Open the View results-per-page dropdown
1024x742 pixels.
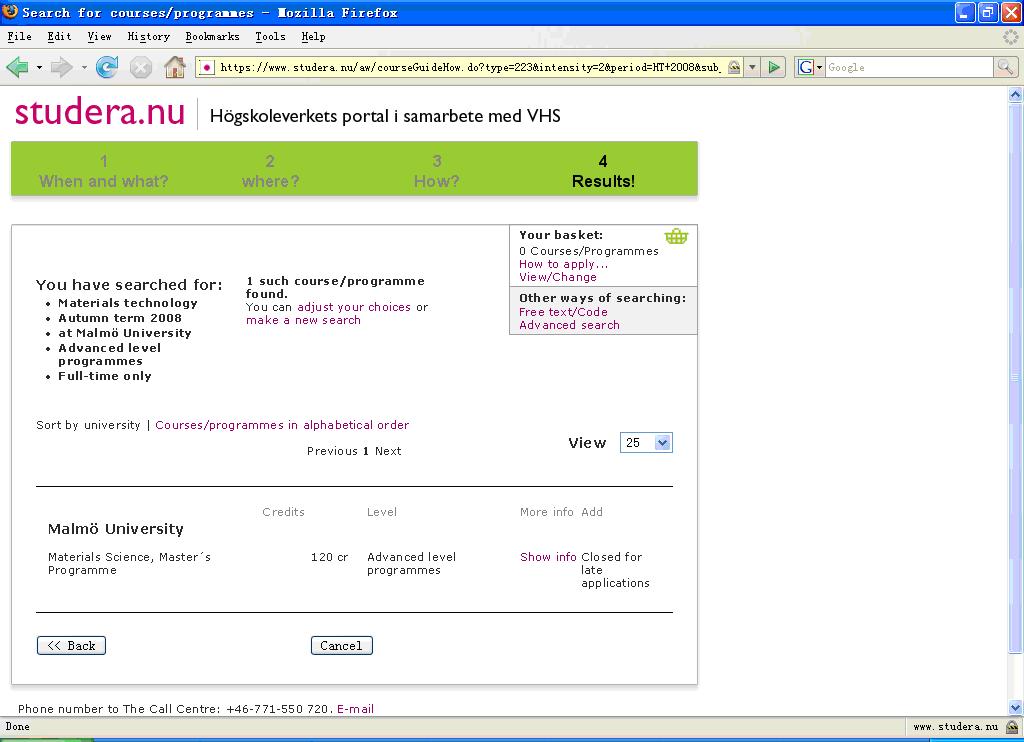pos(646,443)
